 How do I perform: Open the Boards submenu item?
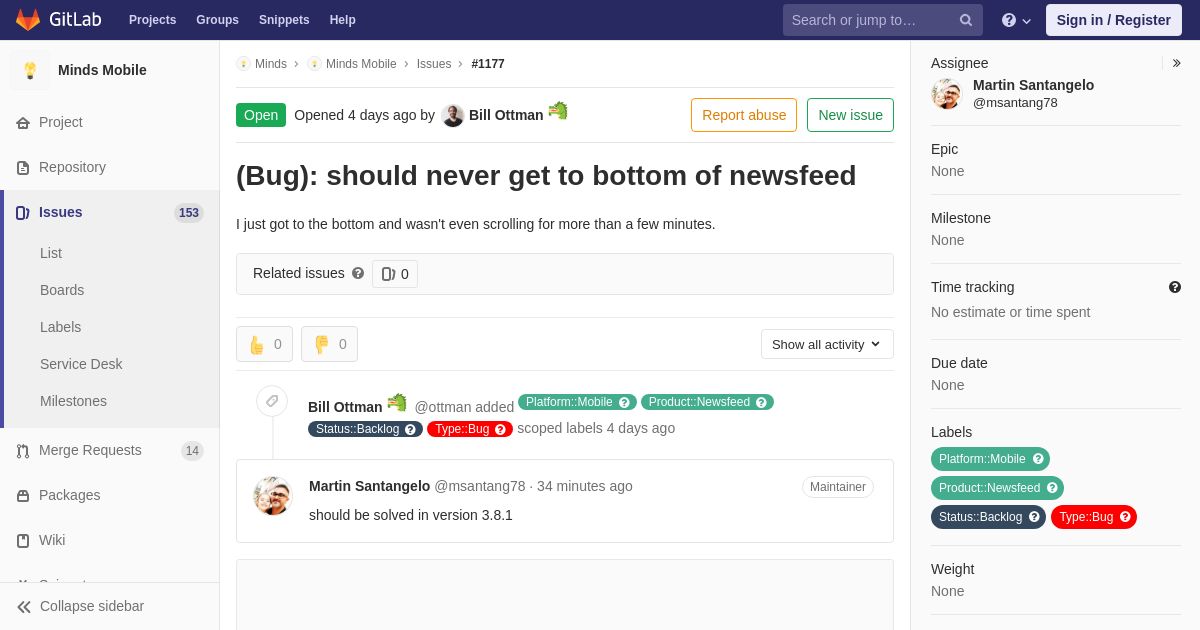point(62,290)
